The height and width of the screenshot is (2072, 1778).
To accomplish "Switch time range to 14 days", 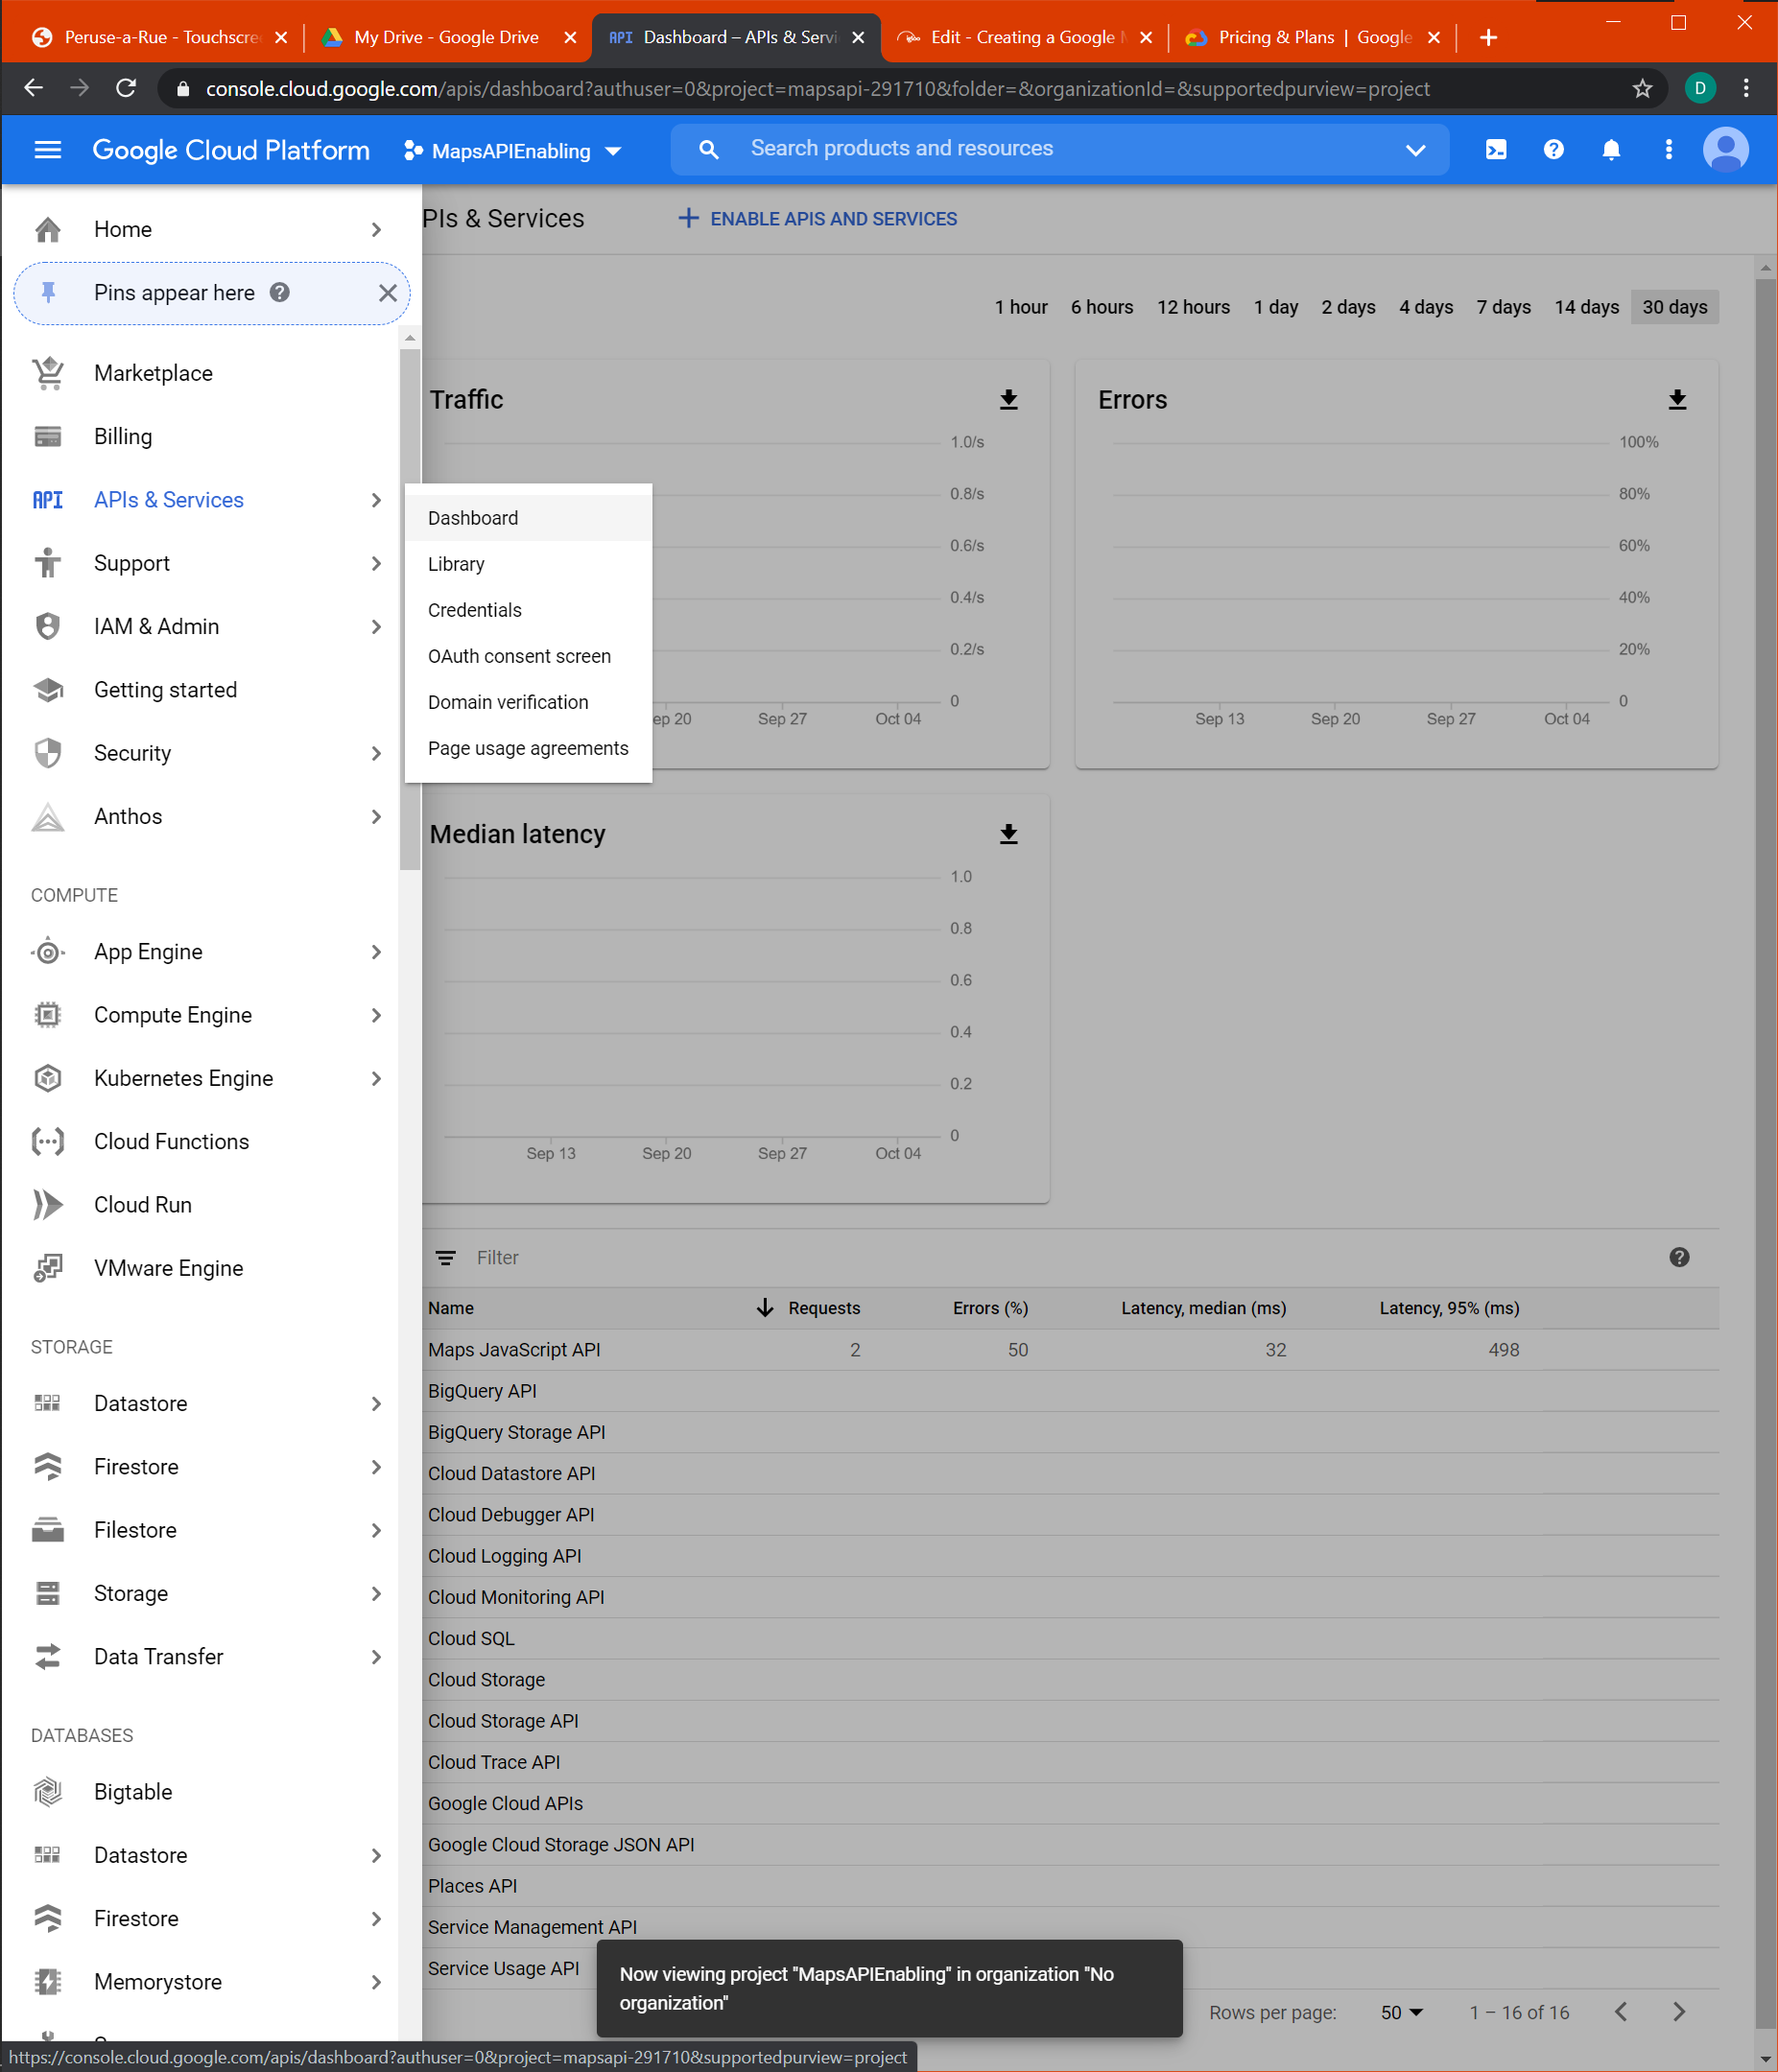I will point(1585,307).
